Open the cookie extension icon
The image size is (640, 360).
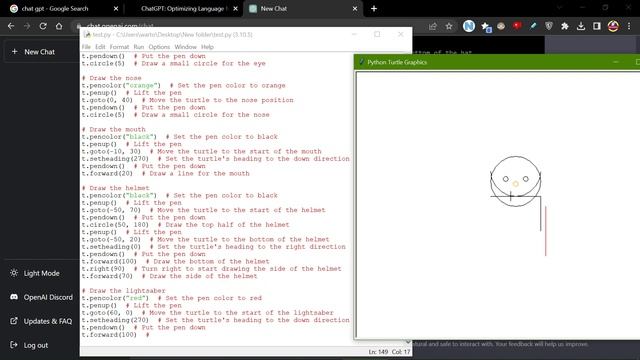click(501, 26)
